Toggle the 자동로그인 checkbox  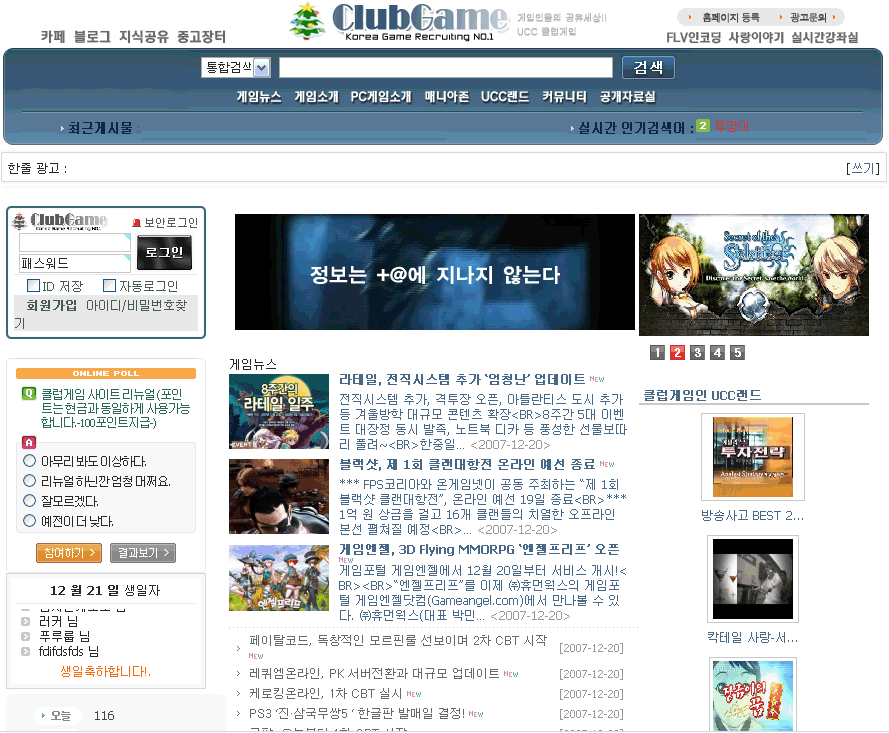click(x=109, y=285)
